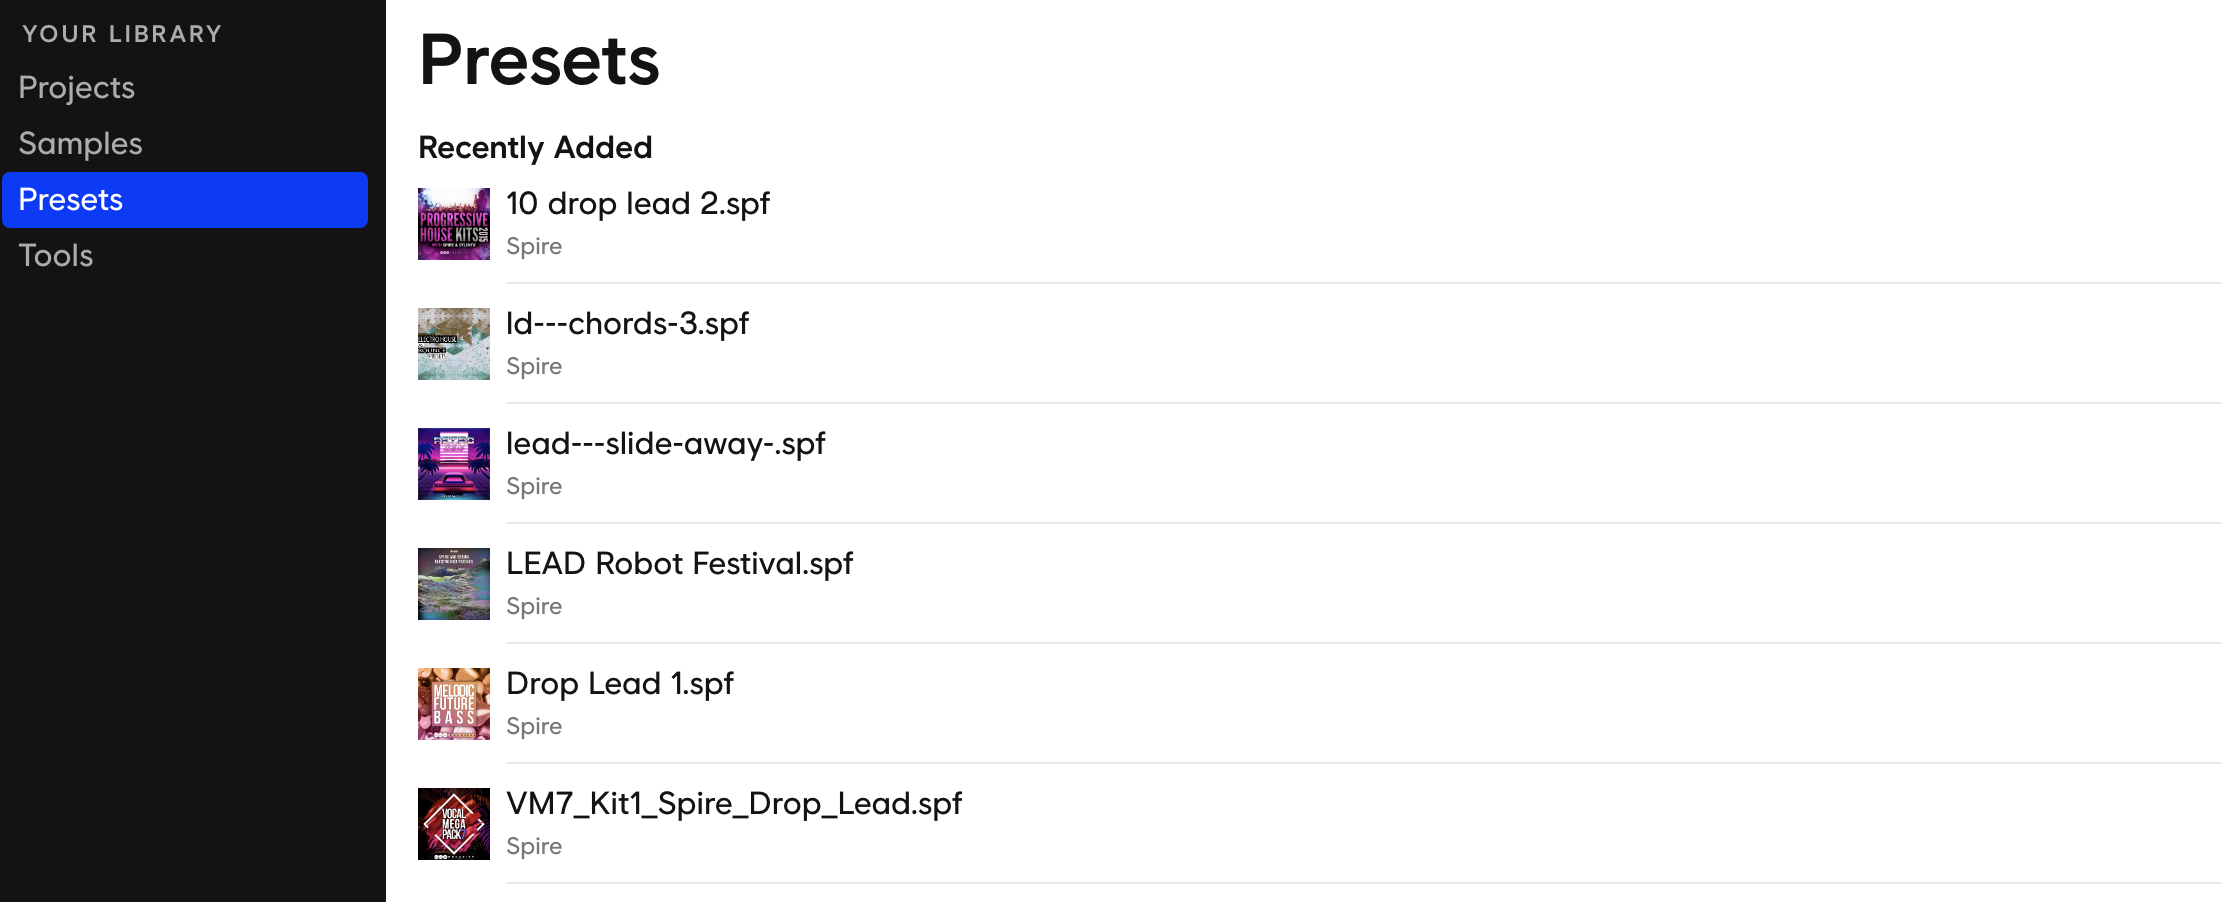Open preset 10 drop lead 2.spf
Image resolution: width=2222 pixels, height=902 pixels.
pyautogui.click(x=638, y=204)
